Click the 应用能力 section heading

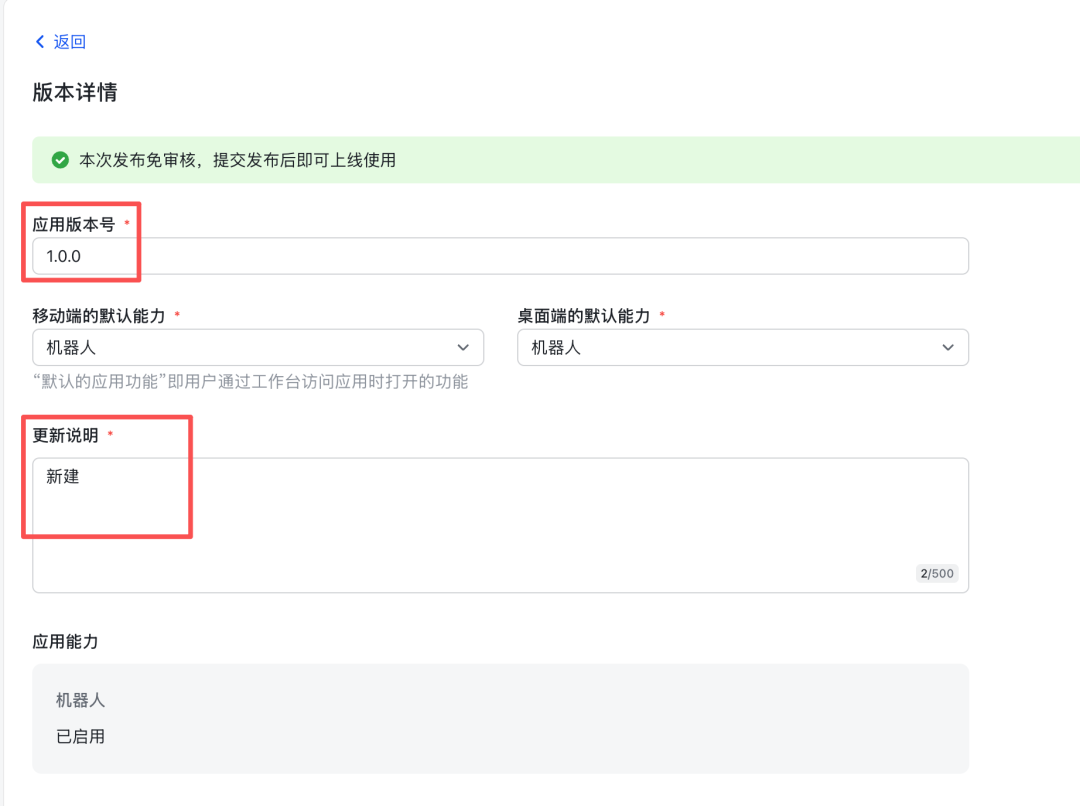[66, 642]
